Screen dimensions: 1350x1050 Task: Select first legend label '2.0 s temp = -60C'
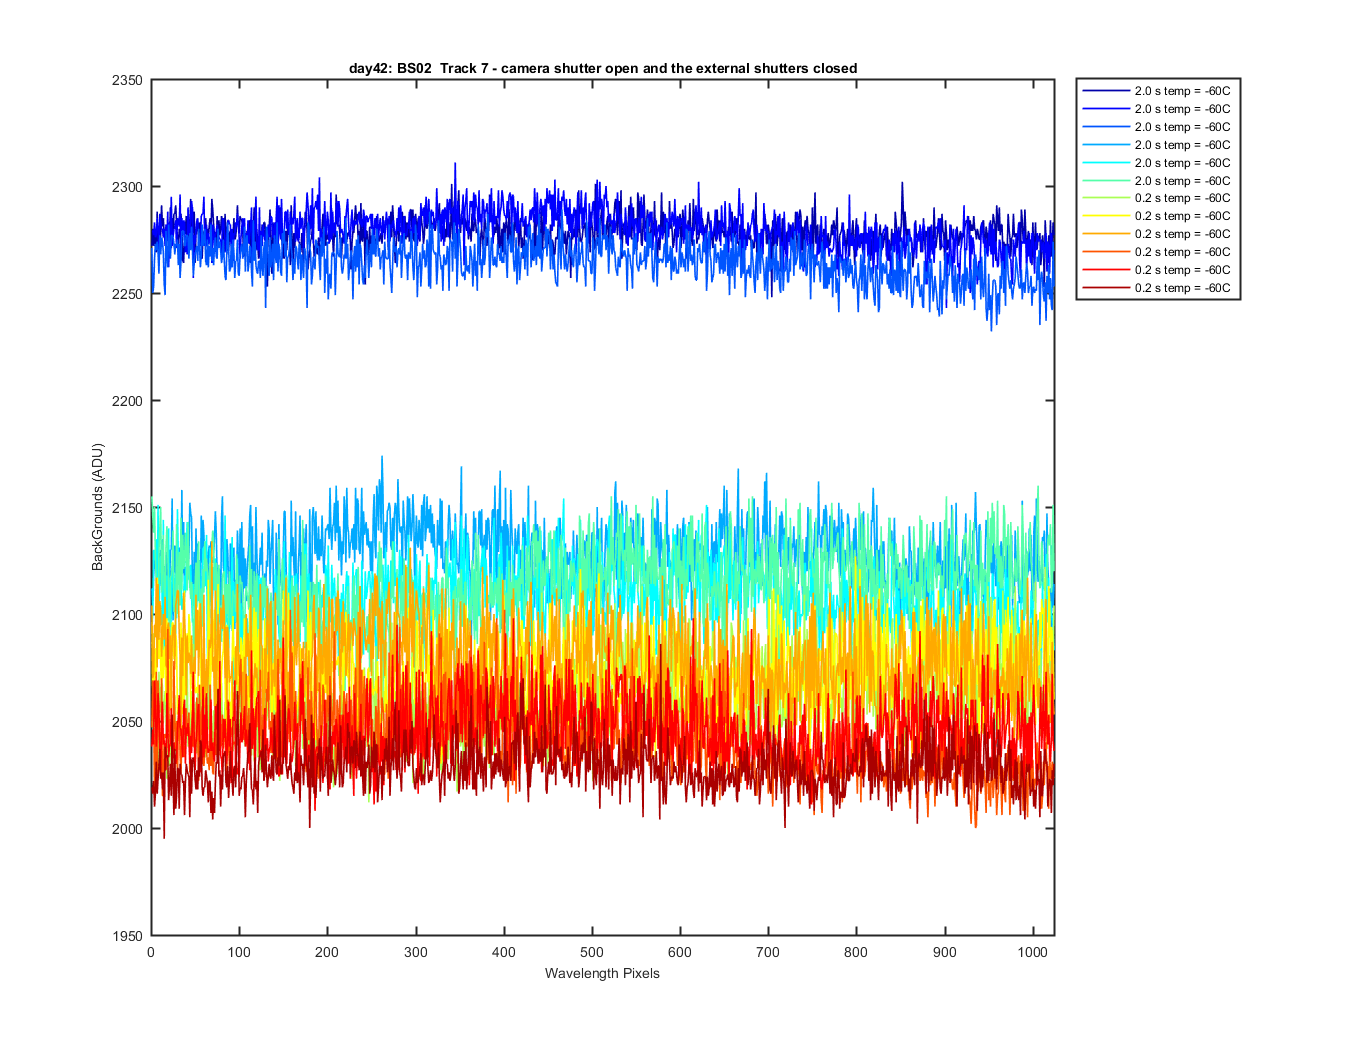1182,91
